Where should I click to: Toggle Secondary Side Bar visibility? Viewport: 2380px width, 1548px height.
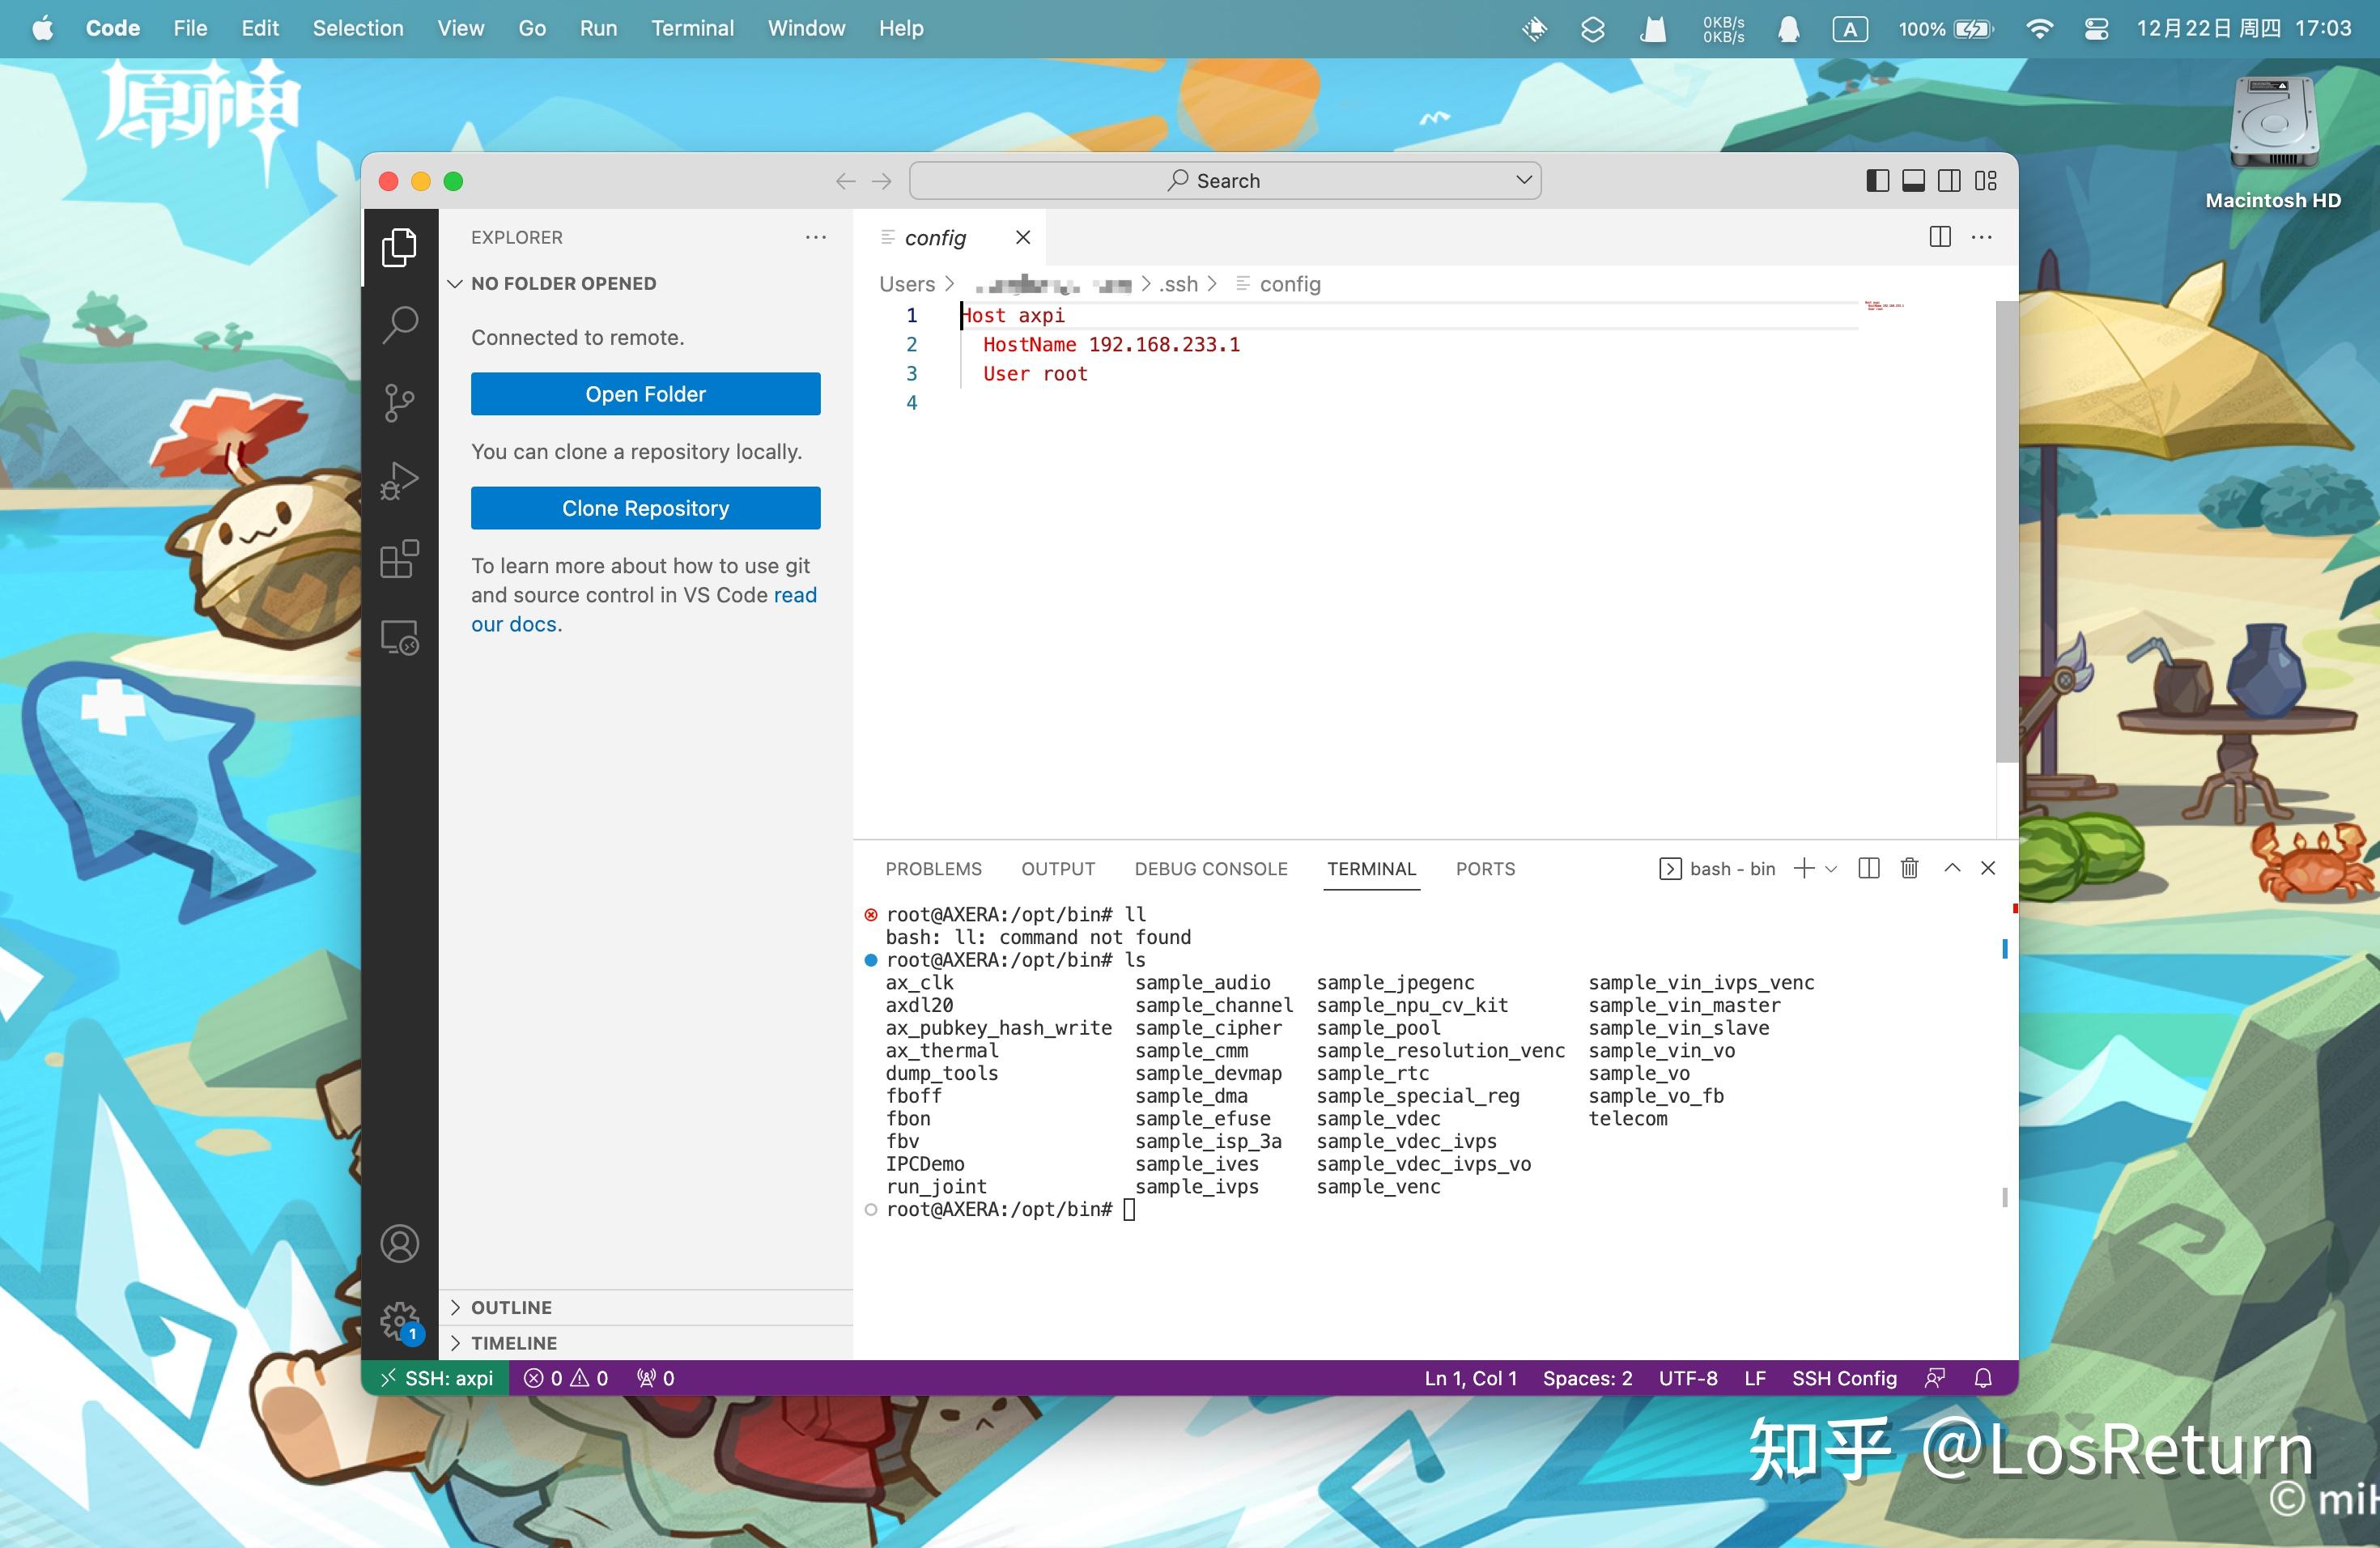[1949, 181]
